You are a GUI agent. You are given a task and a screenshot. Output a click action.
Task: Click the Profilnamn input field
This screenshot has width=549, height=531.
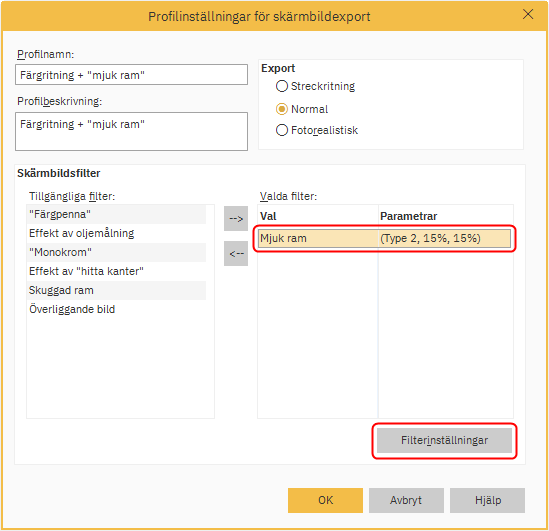[x=131, y=75]
